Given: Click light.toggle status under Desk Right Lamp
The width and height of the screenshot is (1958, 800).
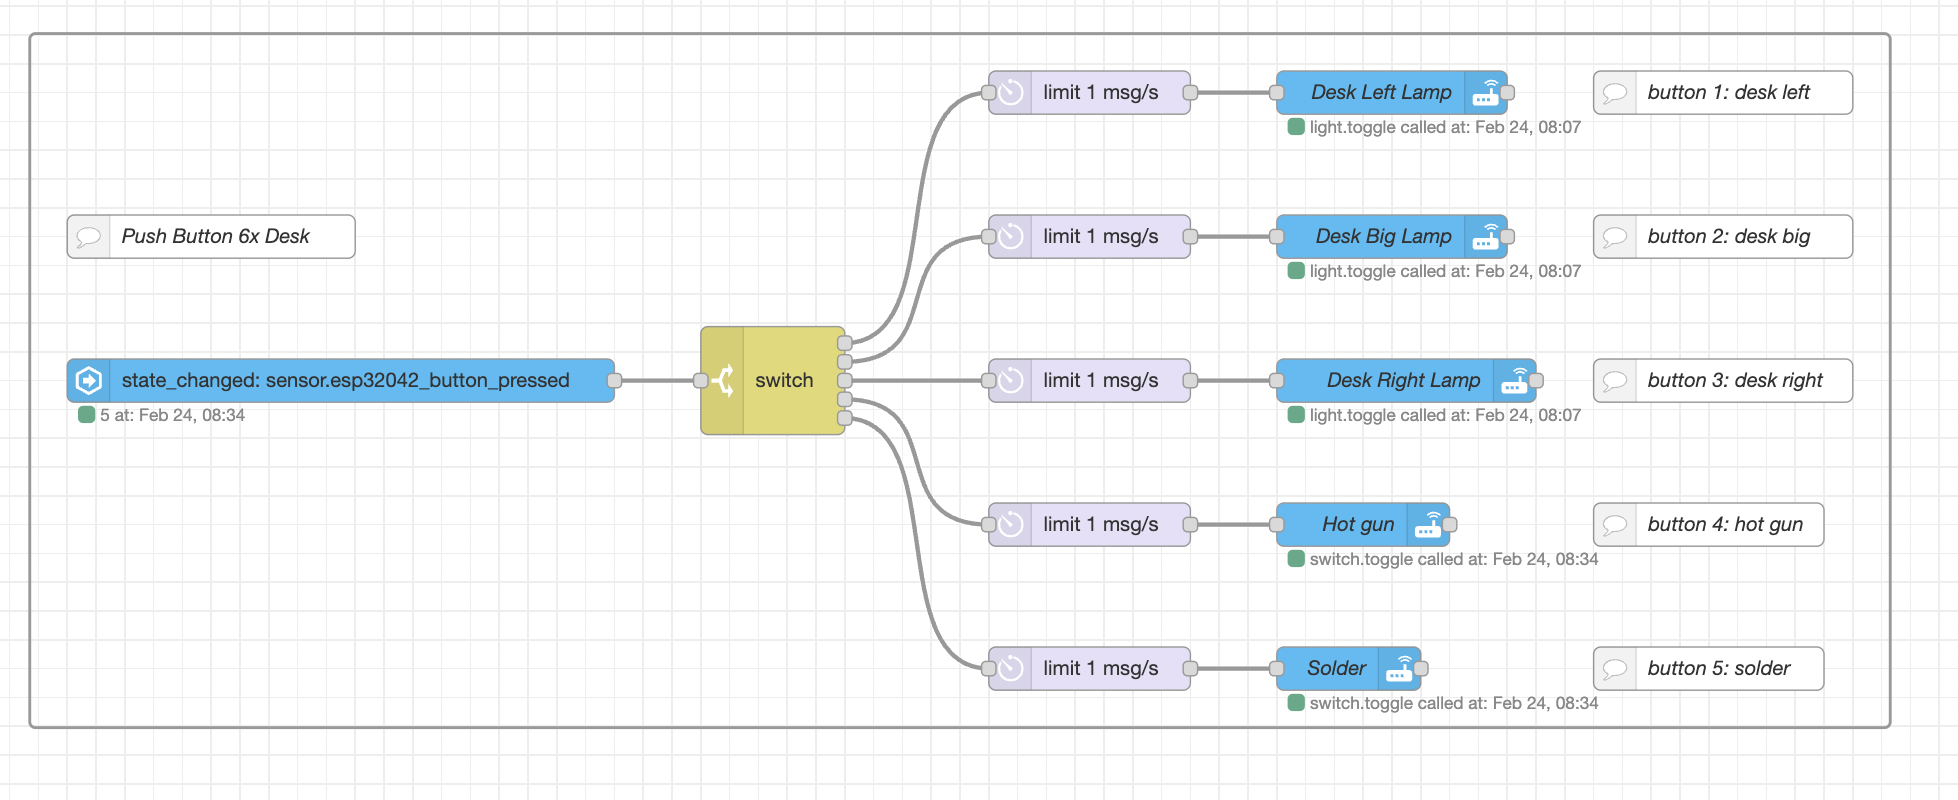Looking at the screenshot, I should tap(1445, 415).
